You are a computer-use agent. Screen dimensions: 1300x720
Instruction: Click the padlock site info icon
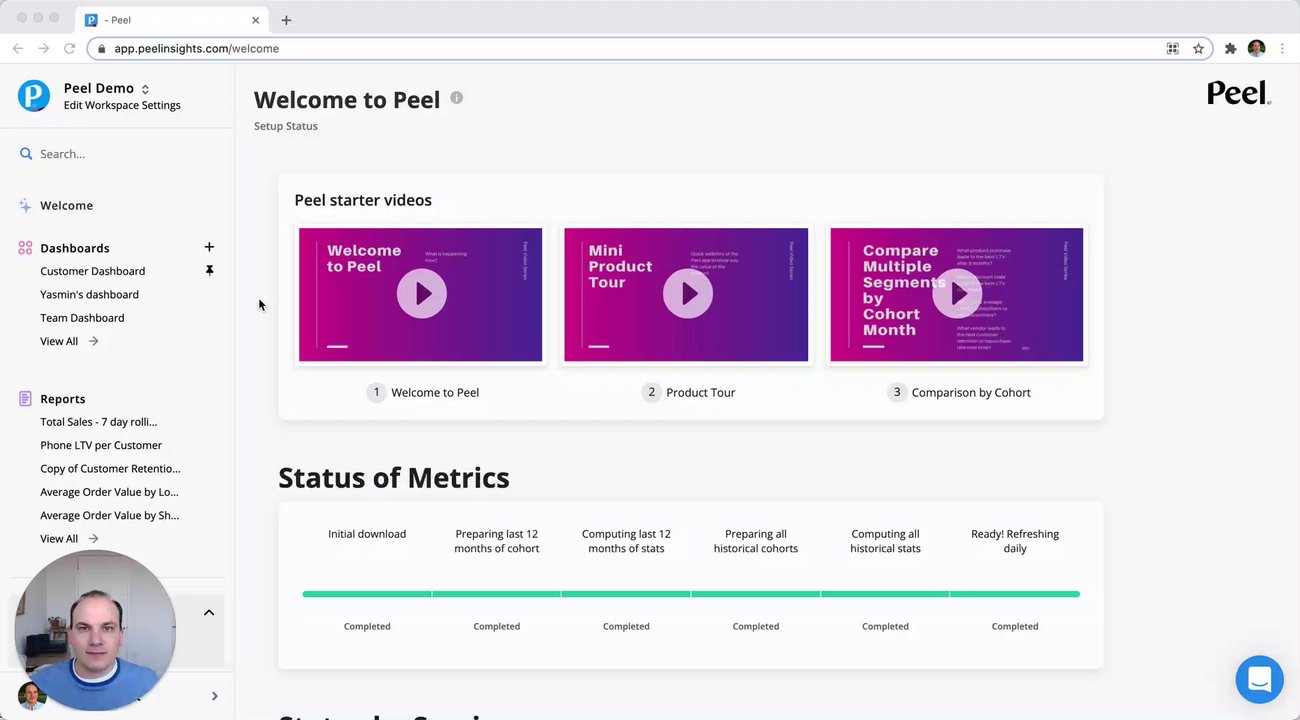[101, 48]
